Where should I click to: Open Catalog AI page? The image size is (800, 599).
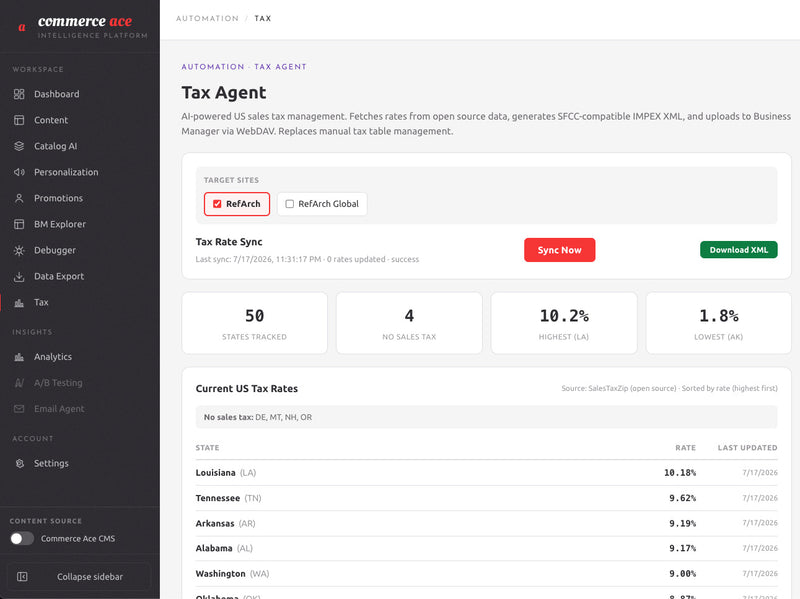coord(80,146)
